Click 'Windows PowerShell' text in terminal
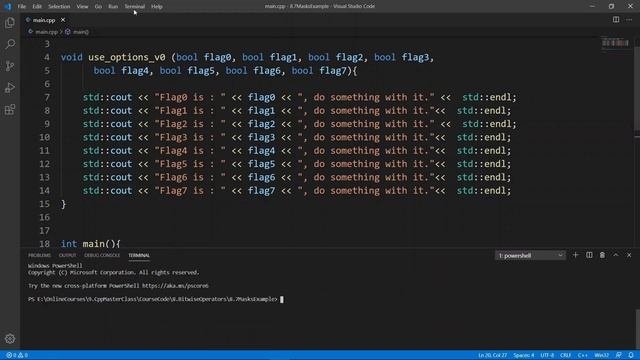Image resolution: width=640 pixels, height=360 pixels. coord(55,266)
